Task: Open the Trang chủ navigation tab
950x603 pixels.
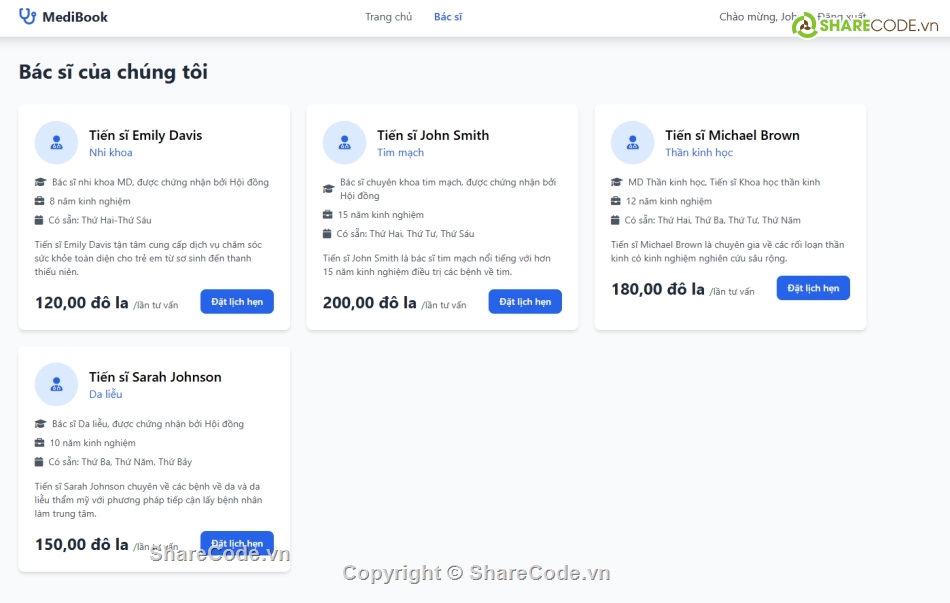Action: [x=388, y=17]
